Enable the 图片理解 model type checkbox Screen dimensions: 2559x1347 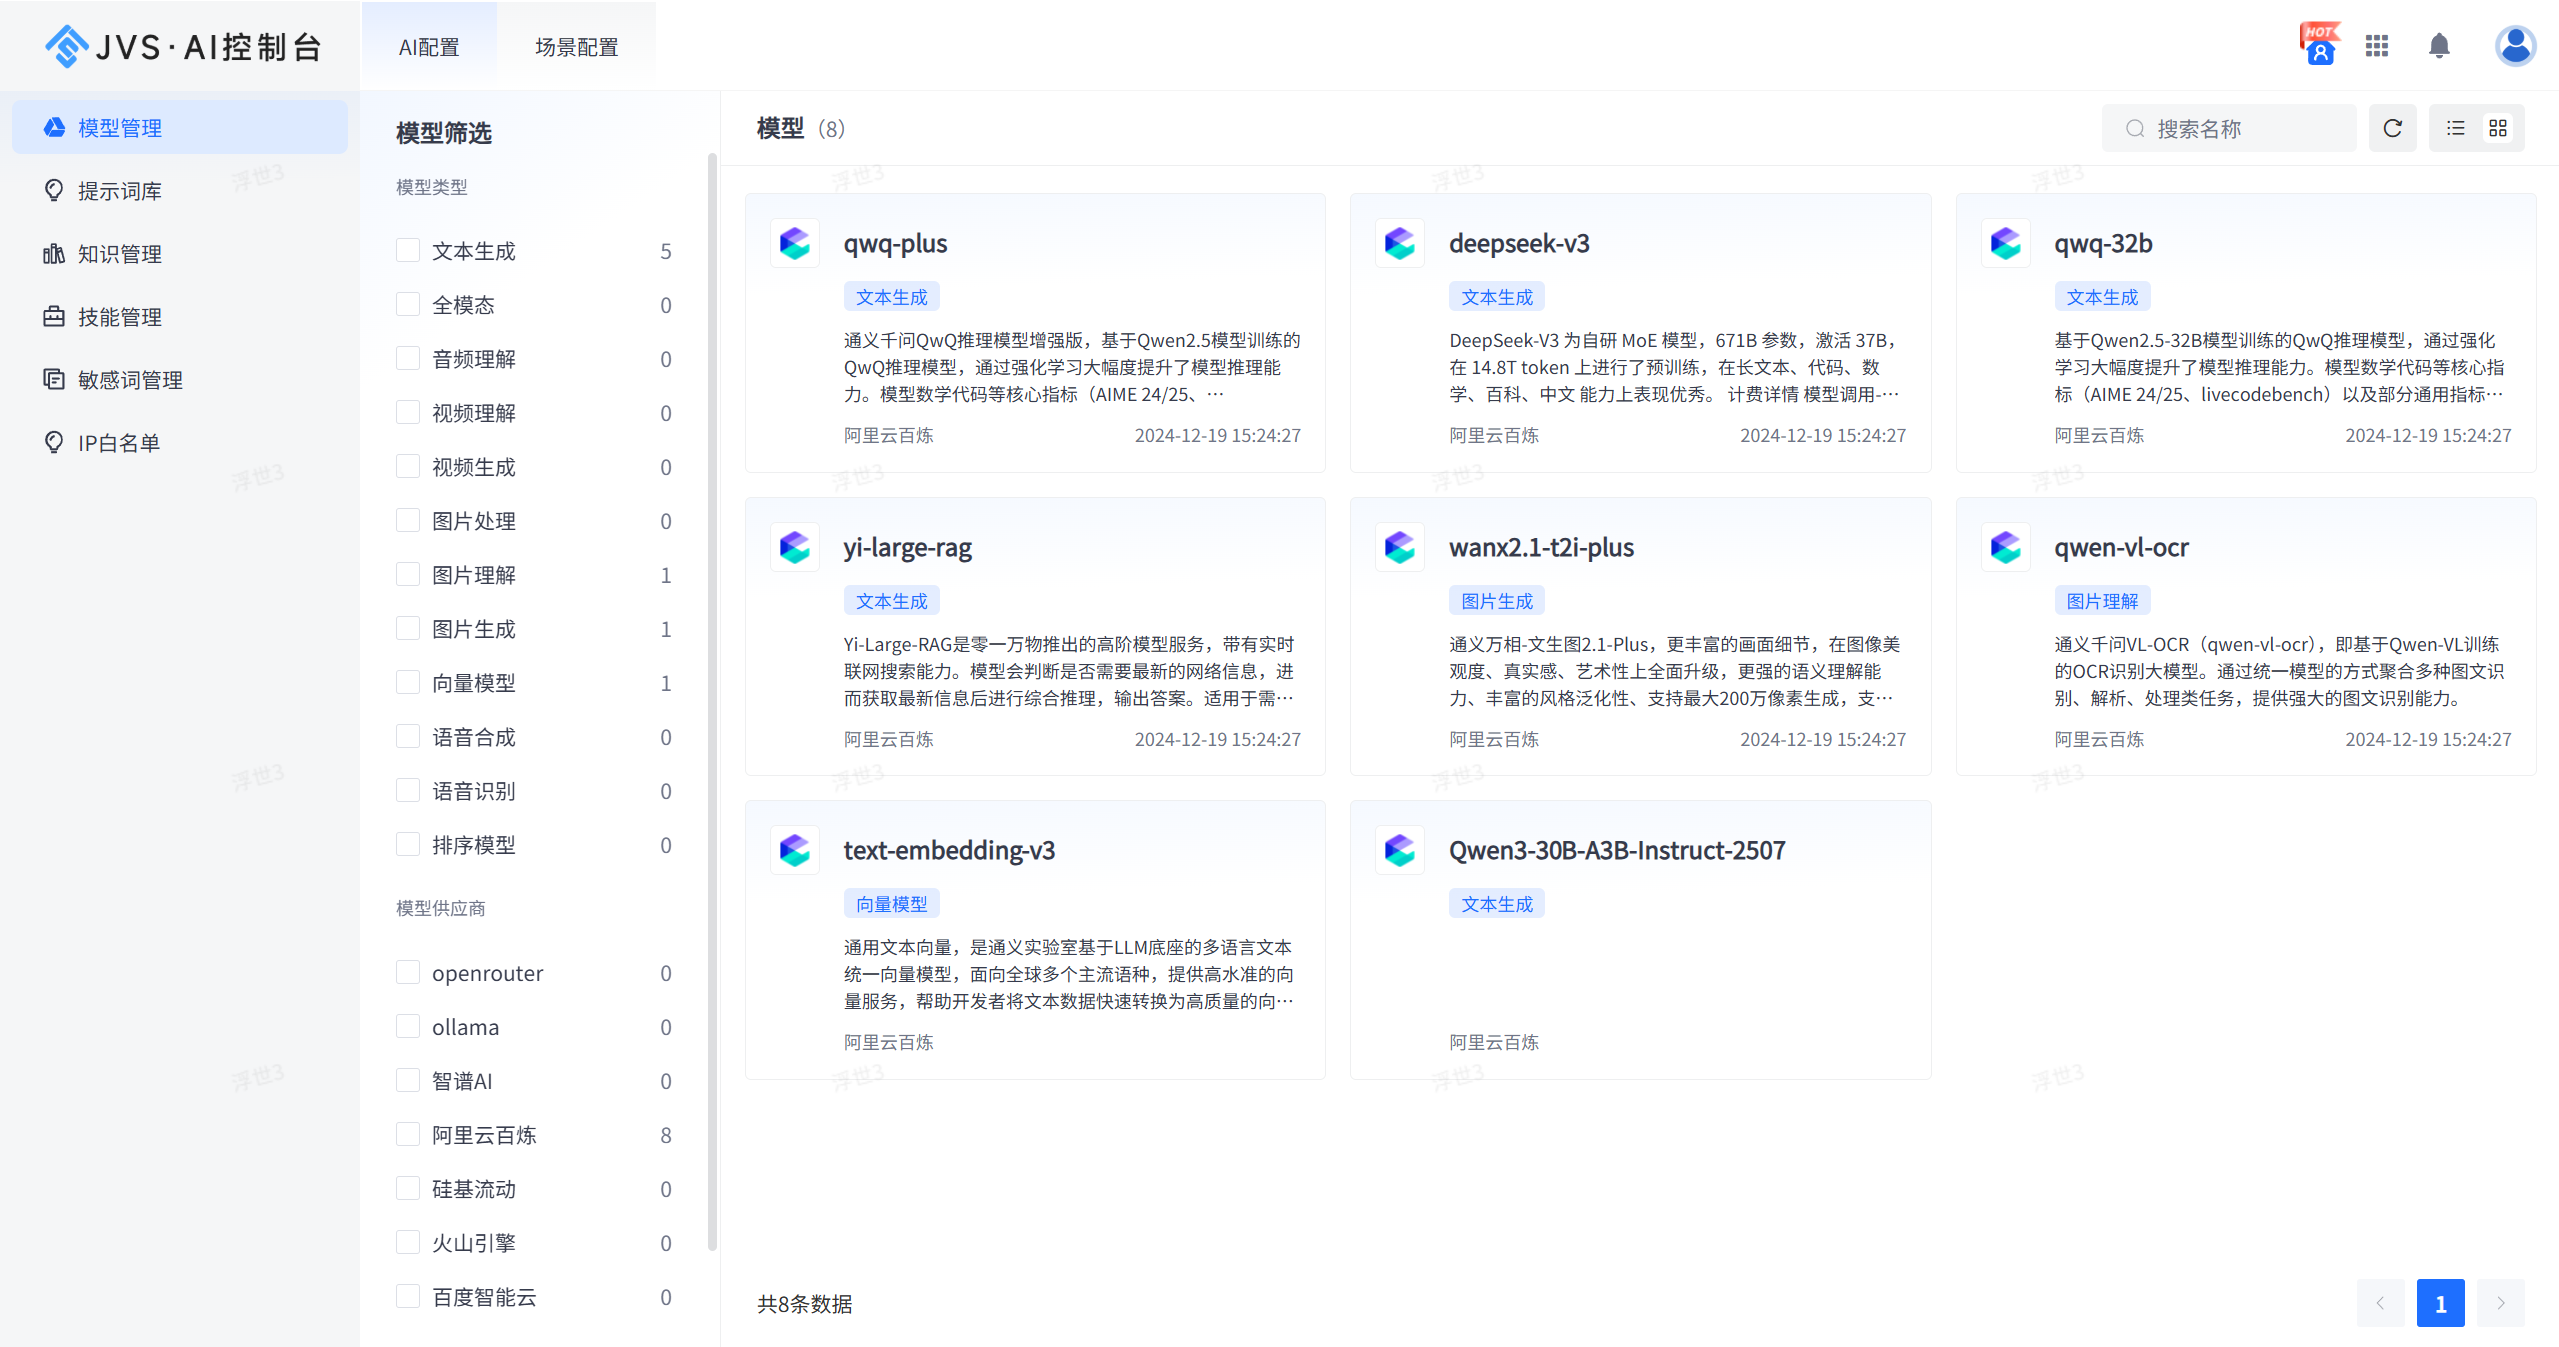click(408, 574)
